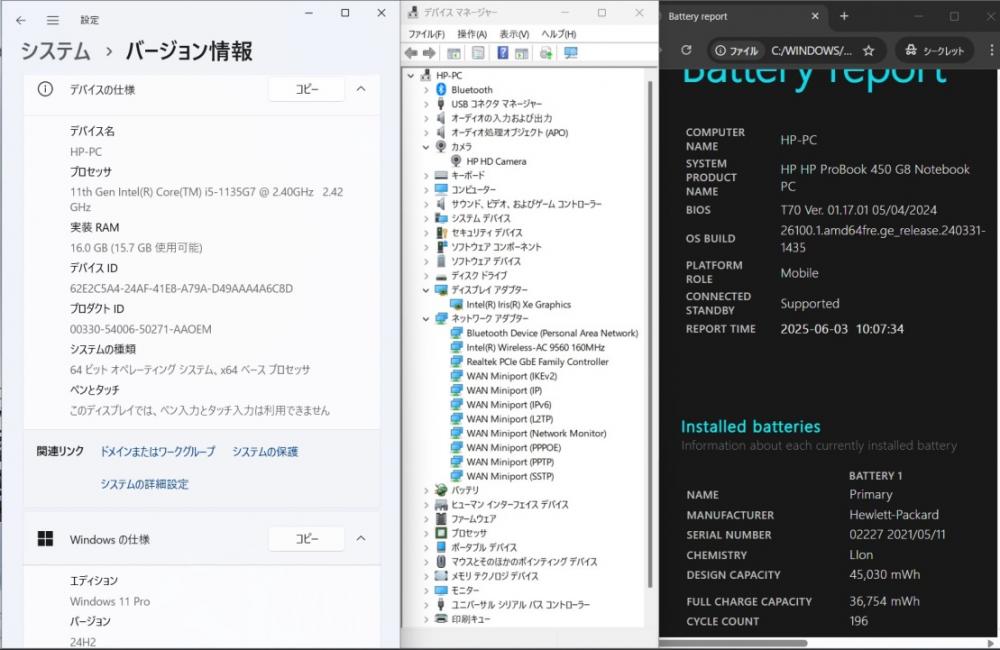Viewport: 1000px width, 650px height.
Task: Click システム breadcrumb in Settings
Action: 55,51
